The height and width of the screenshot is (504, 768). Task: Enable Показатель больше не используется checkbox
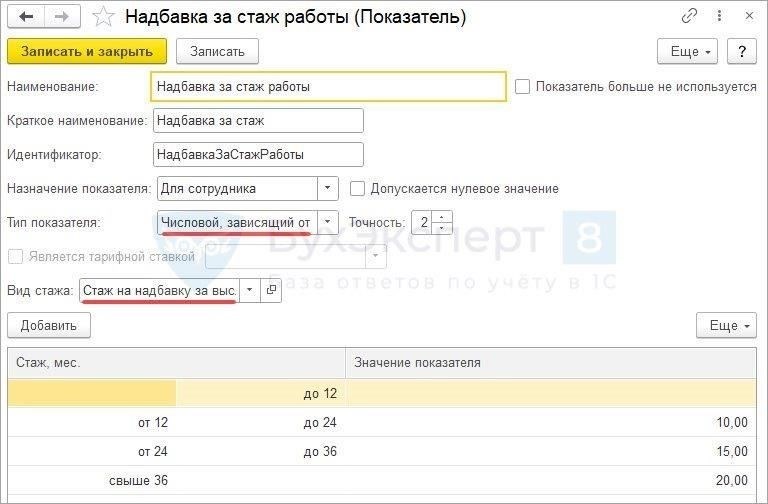[522, 87]
